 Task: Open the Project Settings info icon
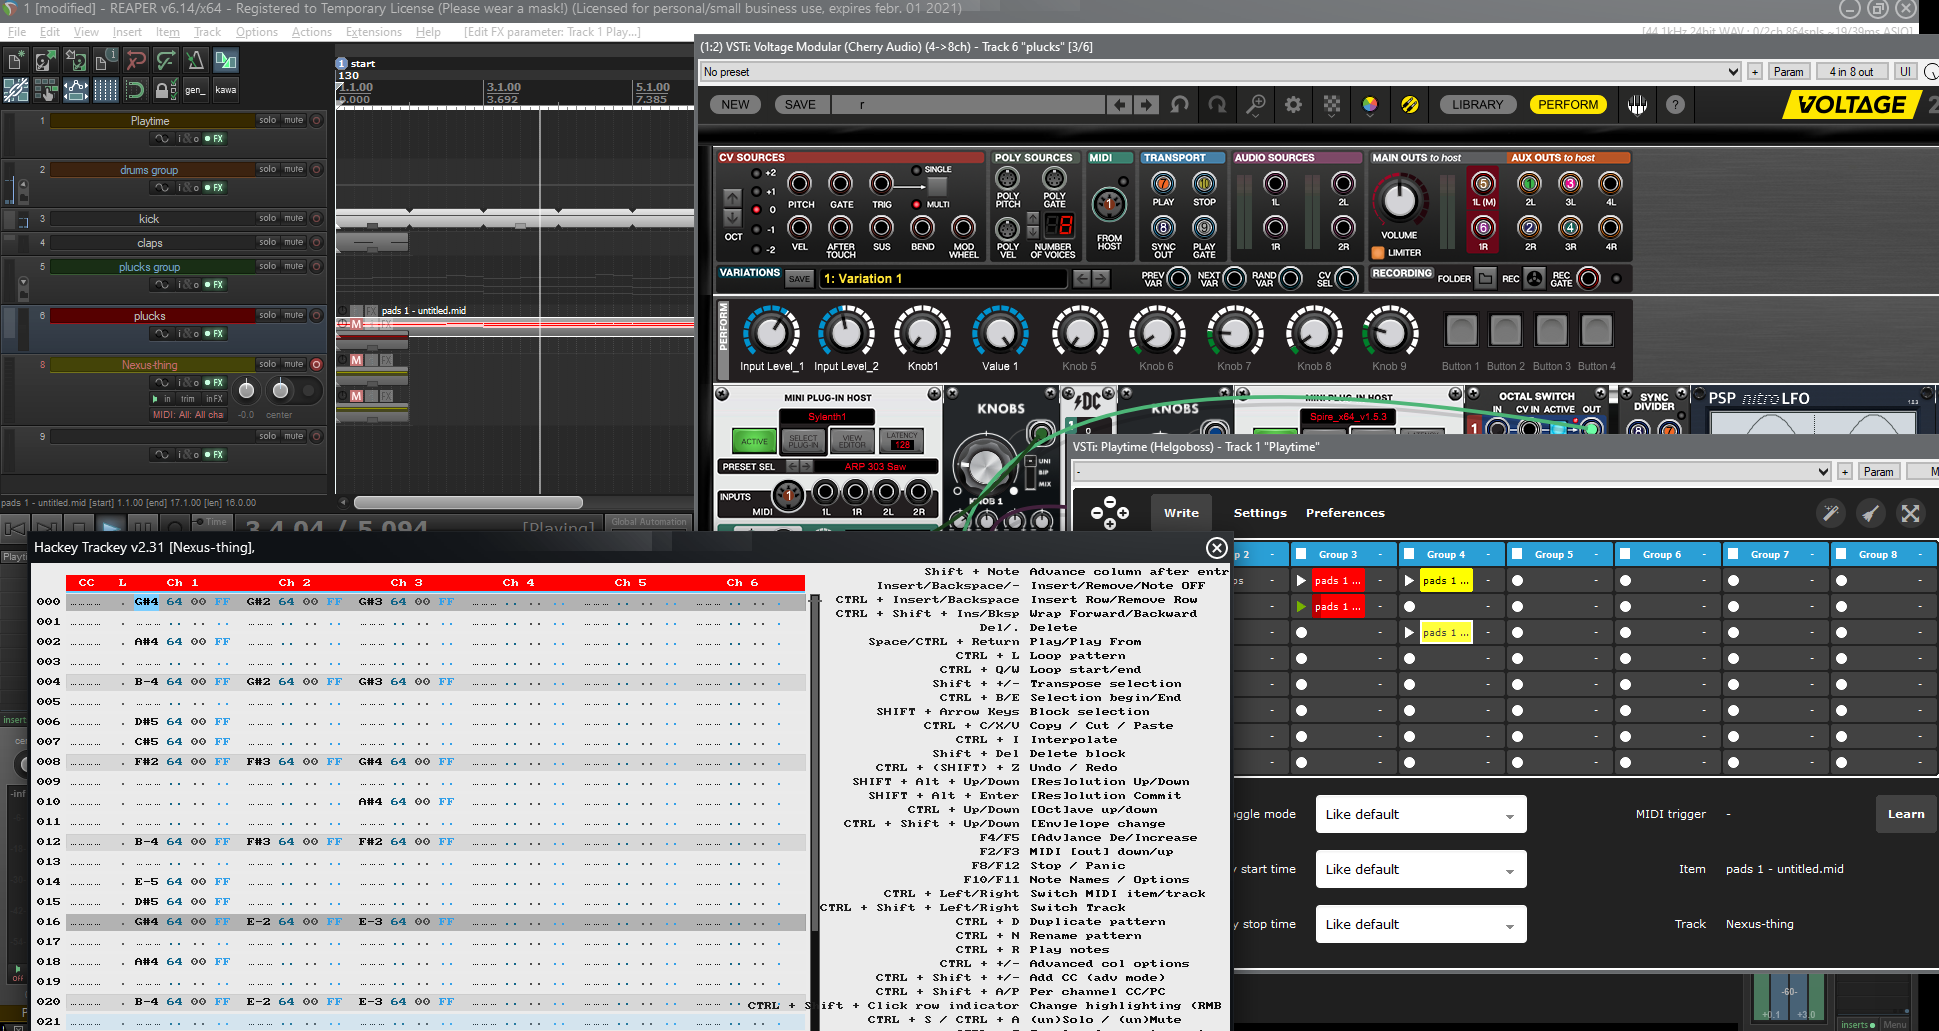coord(106,61)
